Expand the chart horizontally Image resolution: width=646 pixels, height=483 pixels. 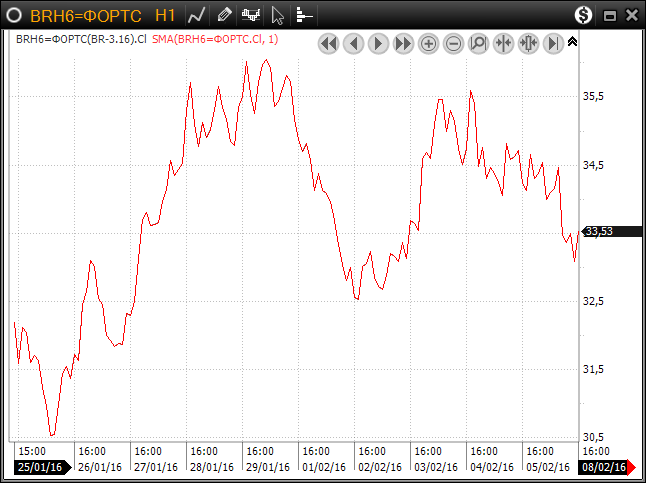(x=528, y=43)
